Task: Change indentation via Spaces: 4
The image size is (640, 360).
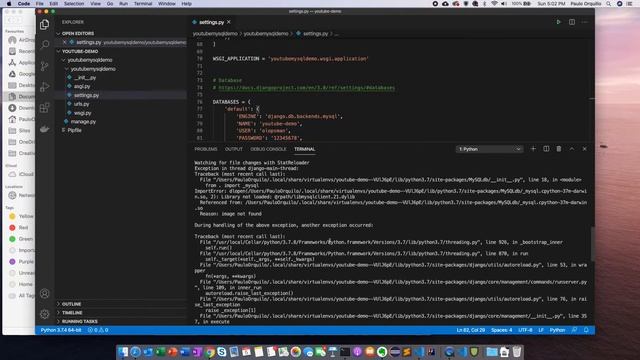Action: pos(502,330)
